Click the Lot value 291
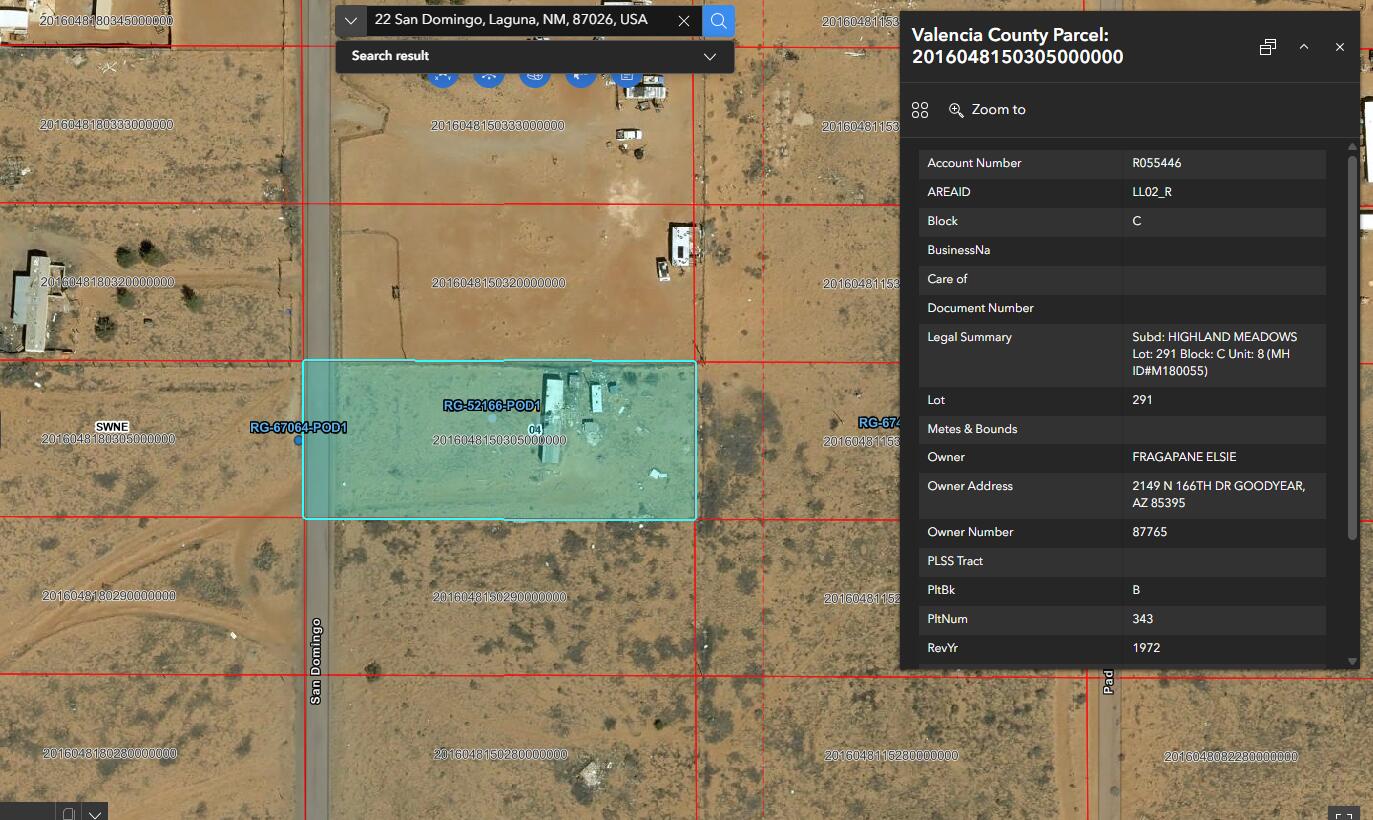This screenshot has height=820, width=1373. coord(1142,400)
